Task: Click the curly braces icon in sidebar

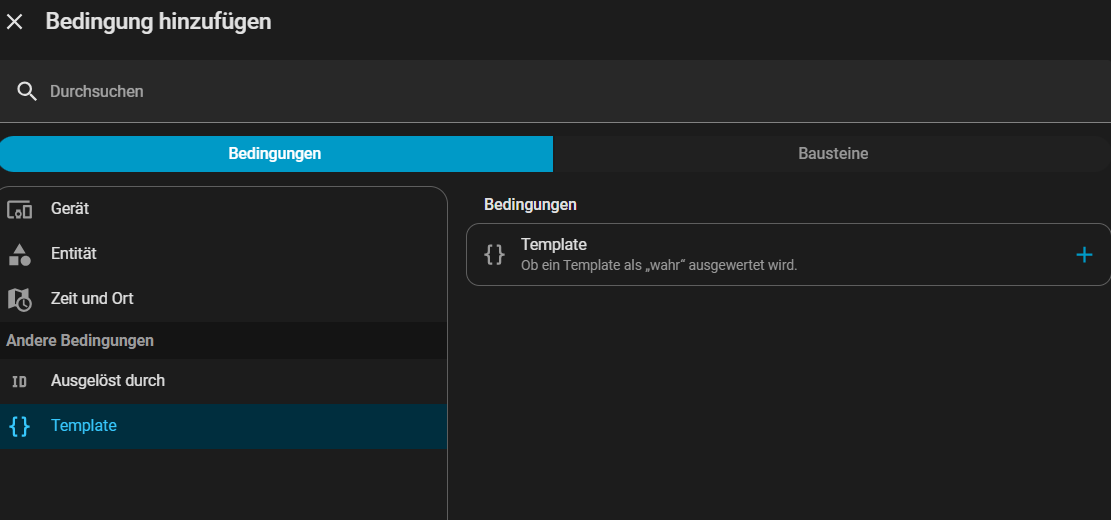Action: click(x=20, y=426)
